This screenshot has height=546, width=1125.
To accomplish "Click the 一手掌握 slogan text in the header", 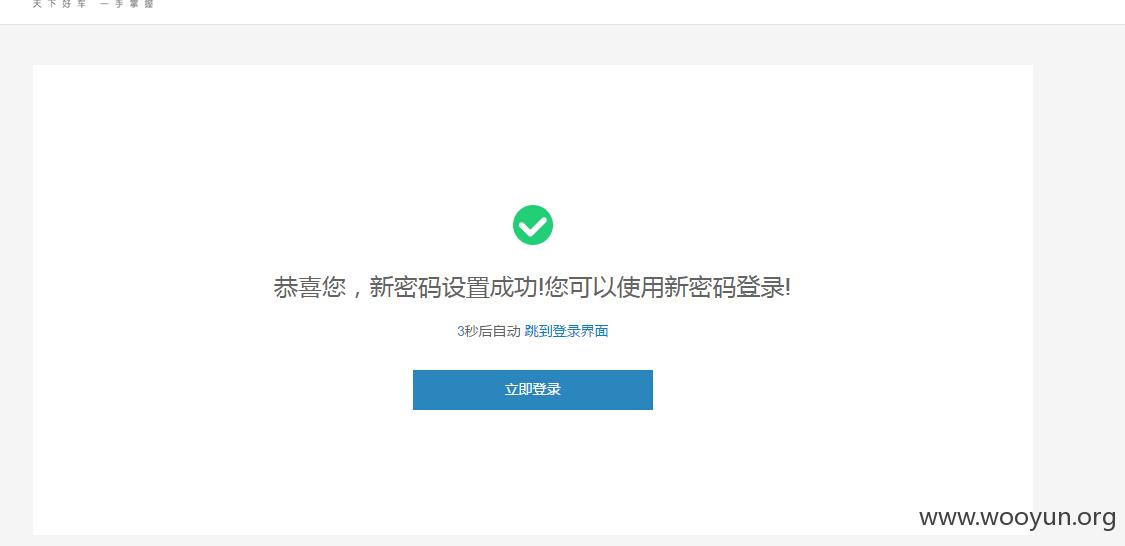I will [127, 4].
